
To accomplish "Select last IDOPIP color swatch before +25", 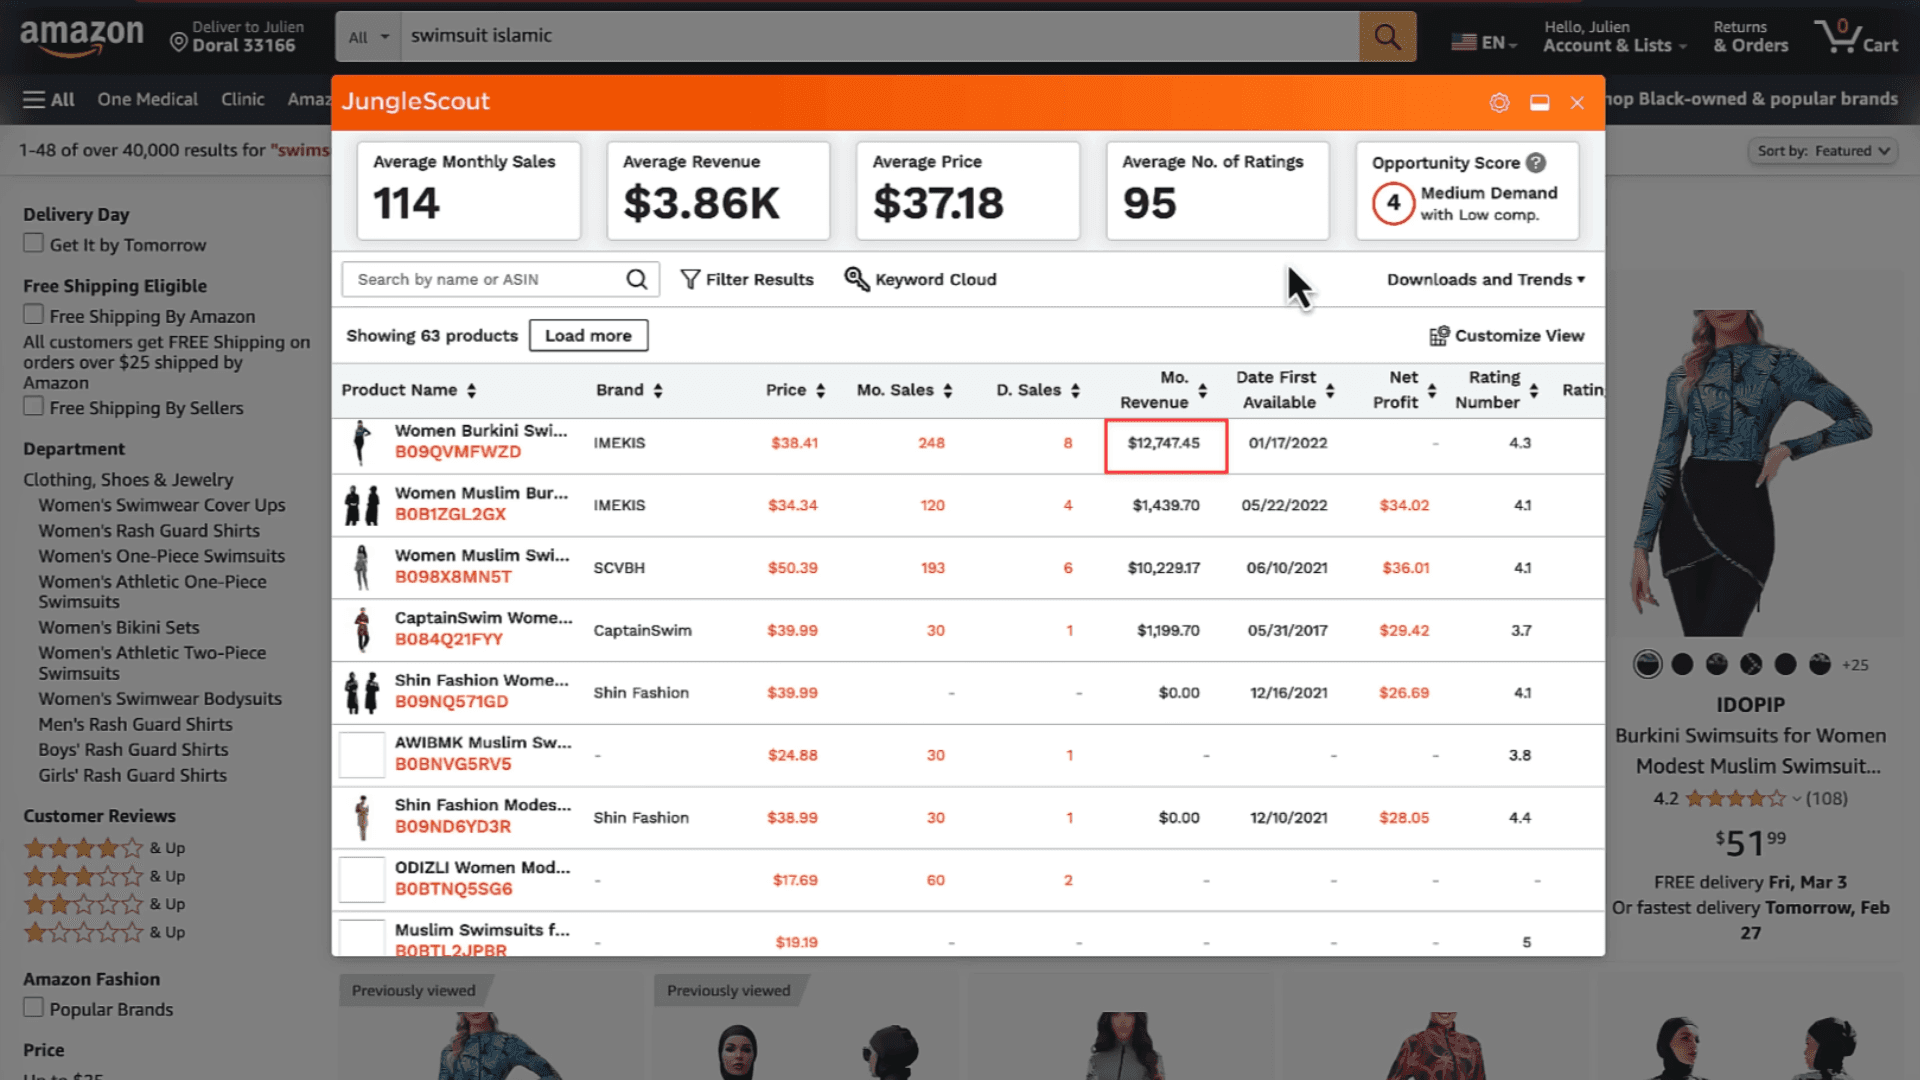I will pos(1820,664).
